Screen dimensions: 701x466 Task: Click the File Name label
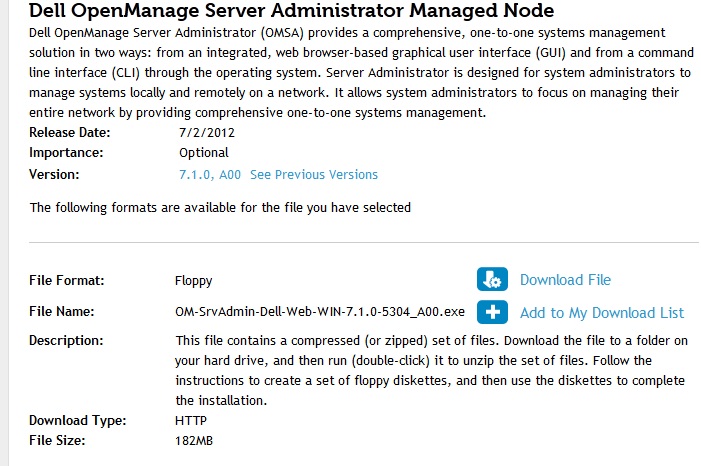click(x=61, y=312)
